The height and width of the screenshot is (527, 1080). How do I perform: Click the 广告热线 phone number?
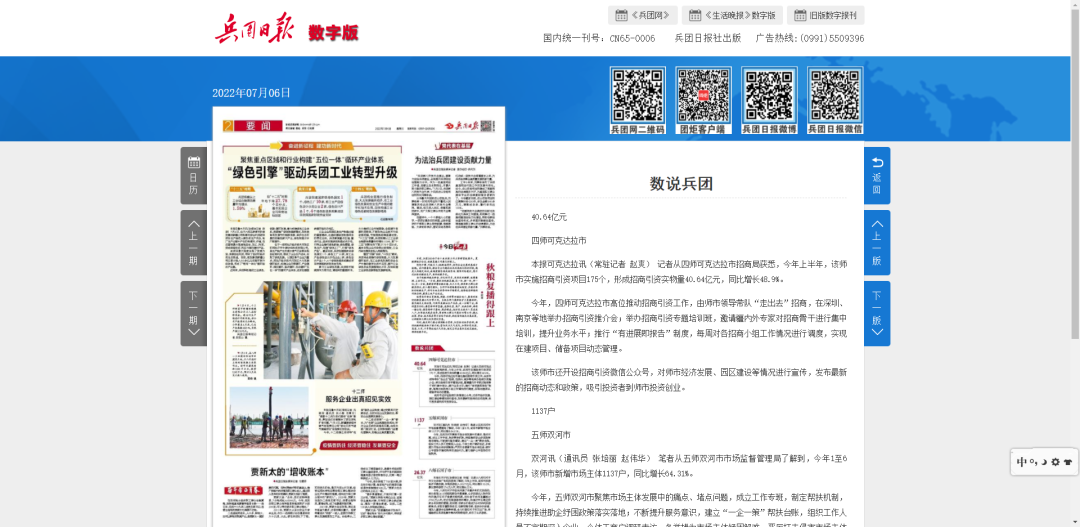click(x=810, y=39)
